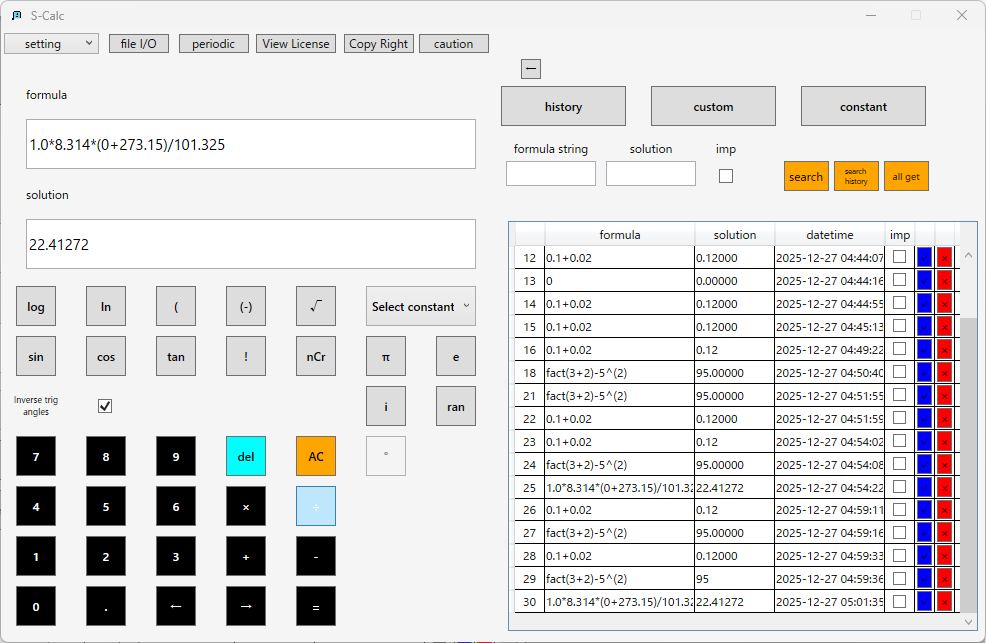Click in the formula string search field
986x643 pixels.
(551, 173)
